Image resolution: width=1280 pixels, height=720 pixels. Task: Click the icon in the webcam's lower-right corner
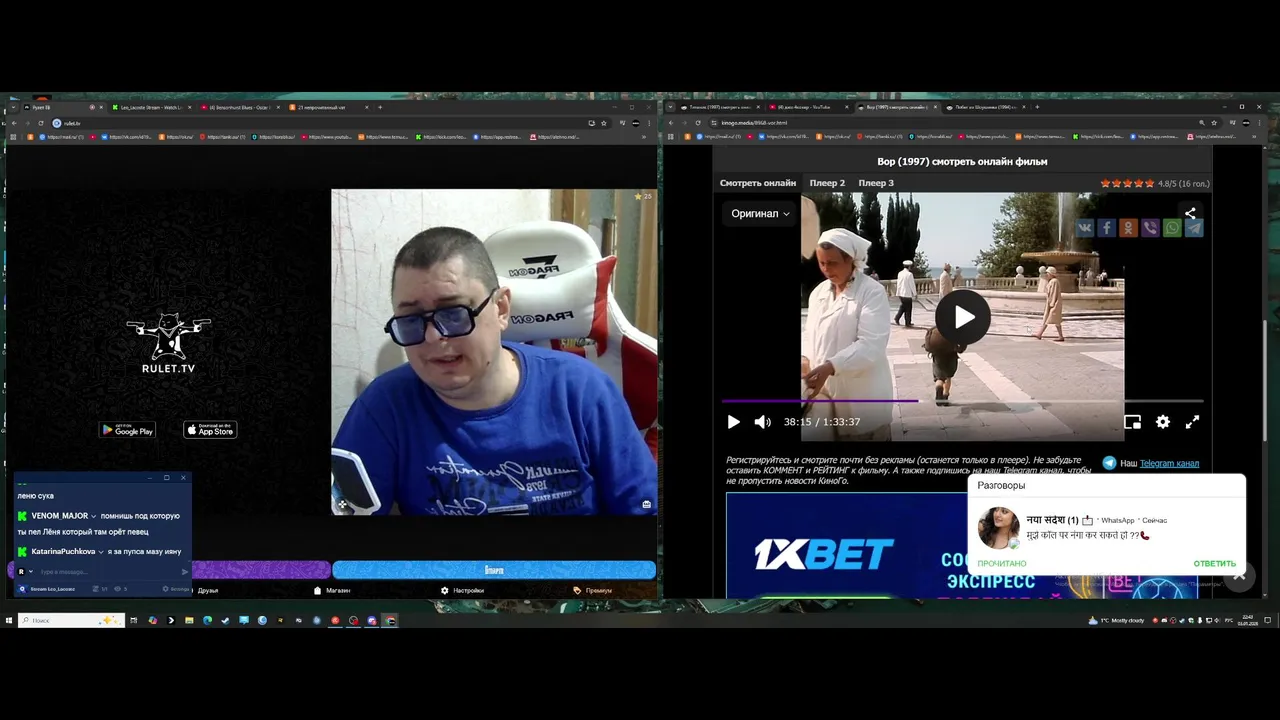646,504
